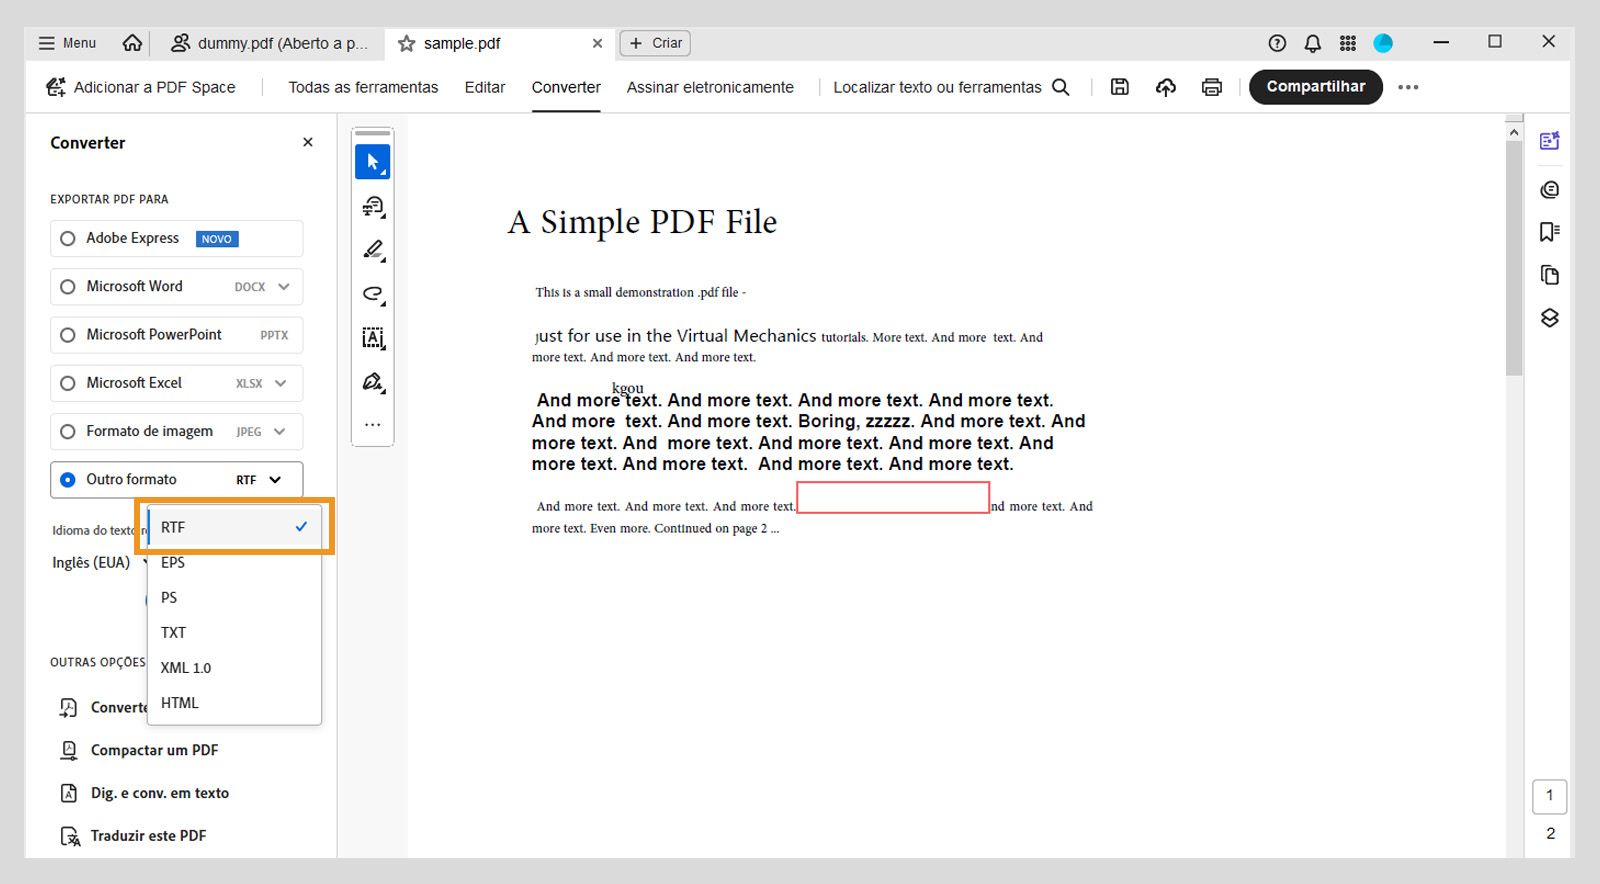The width and height of the screenshot is (1600, 884).
Task: Open the apps grid icon
Action: [x=1348, y=43]
